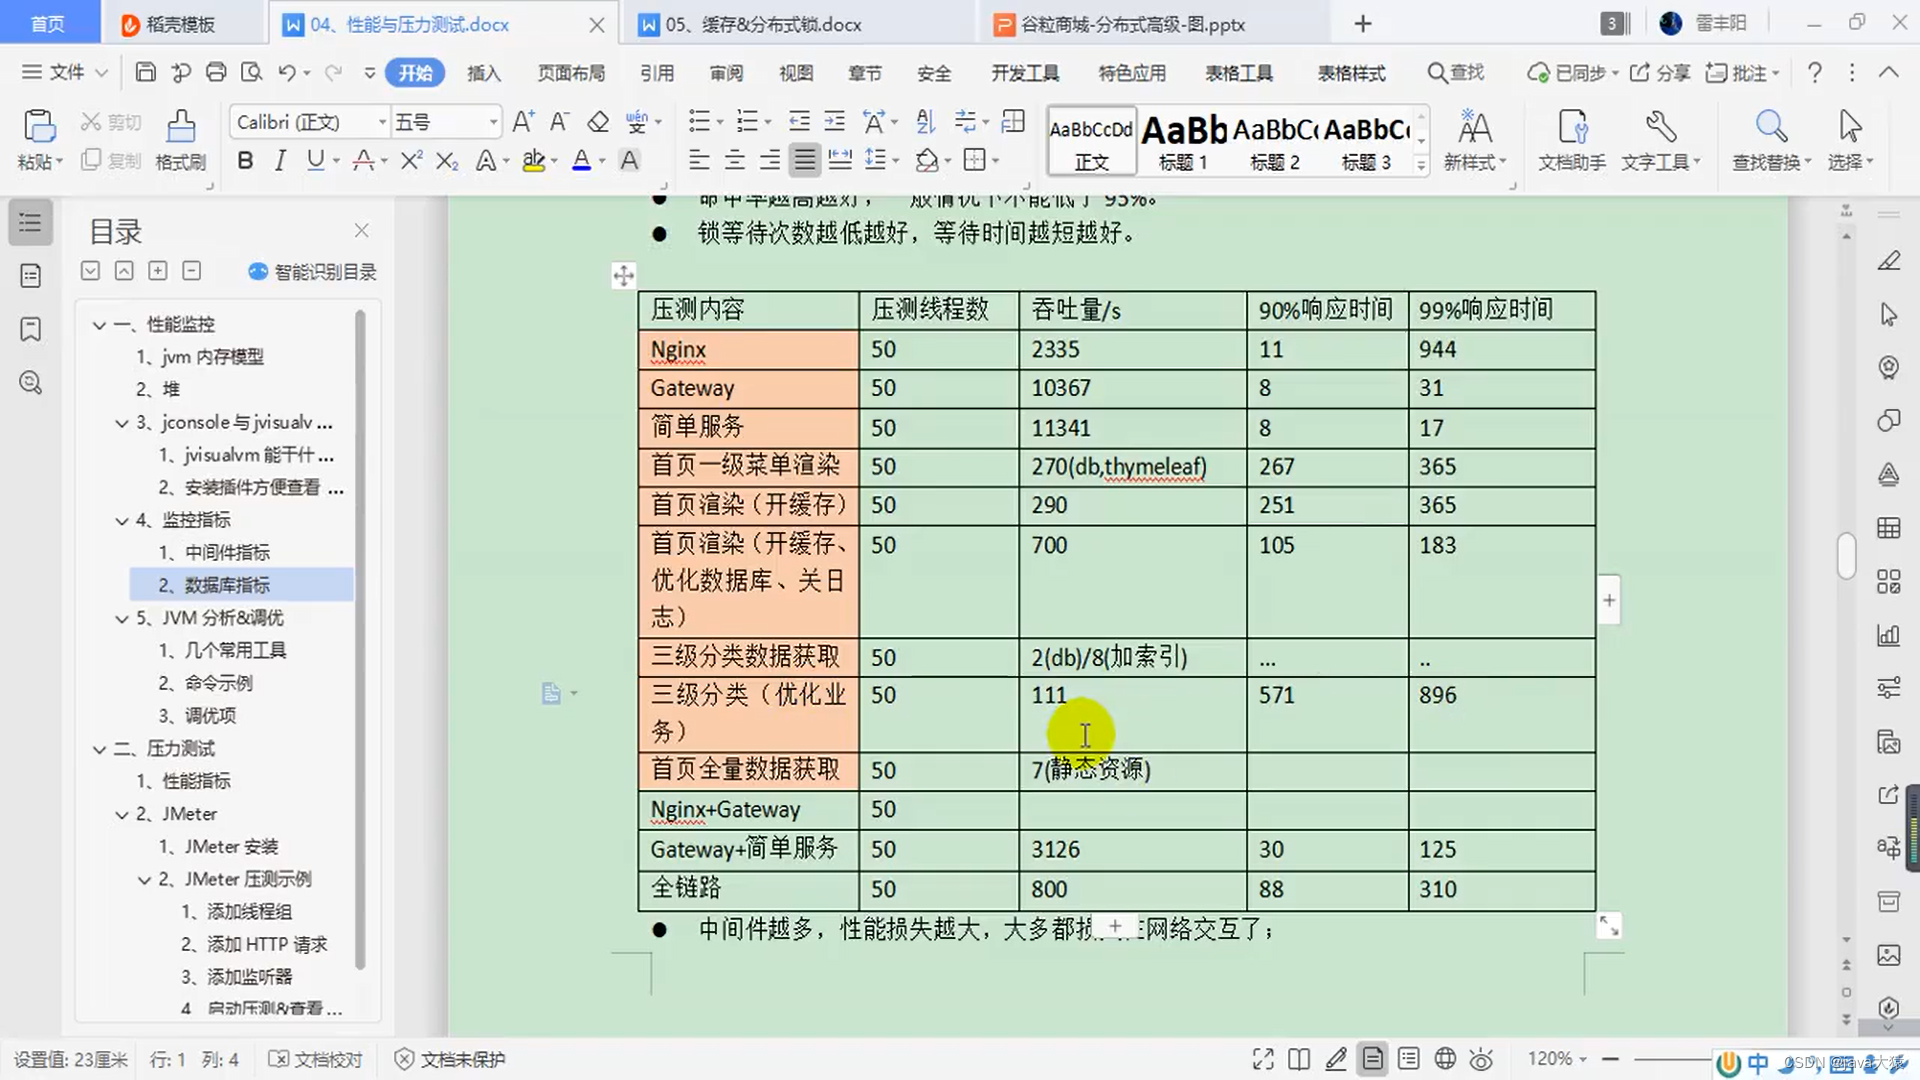Image resolution: width=1920 pixels, height=1080 pixels.
Task: Click the clear formatting eraser icon
Action: pyautogui.click(x=598, y=122)
